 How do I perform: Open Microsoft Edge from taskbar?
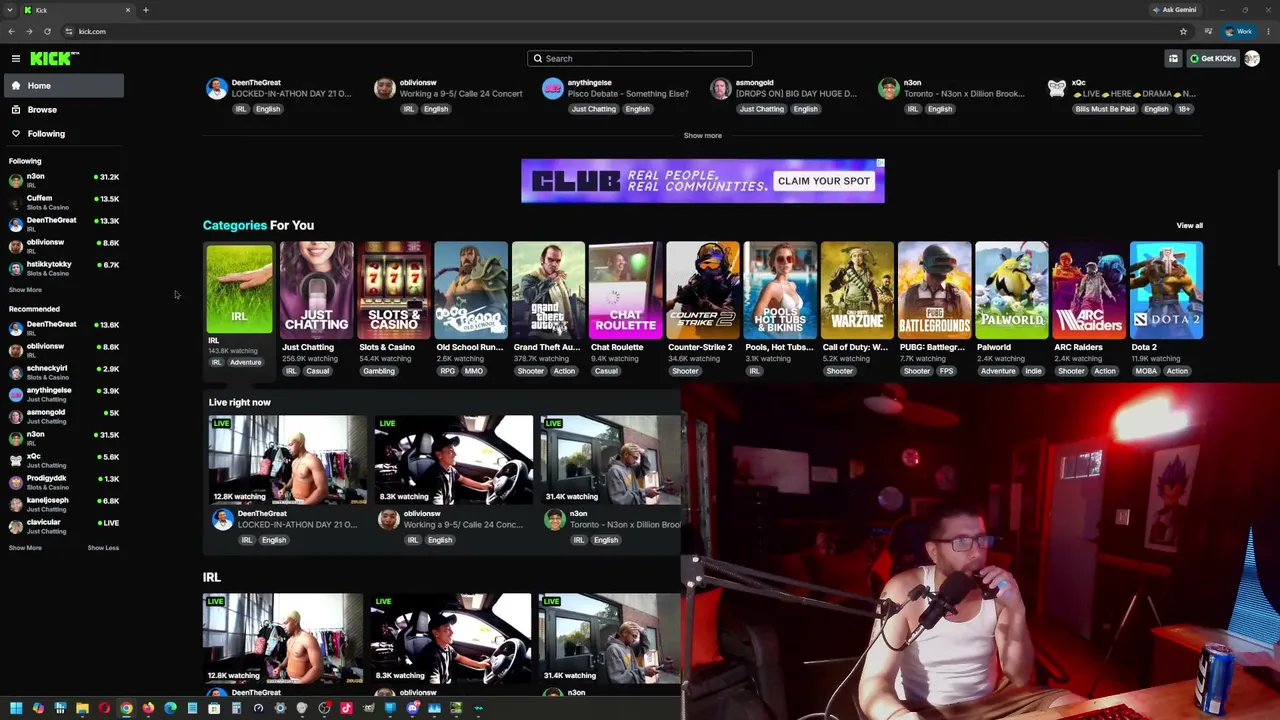coord(170,709)
